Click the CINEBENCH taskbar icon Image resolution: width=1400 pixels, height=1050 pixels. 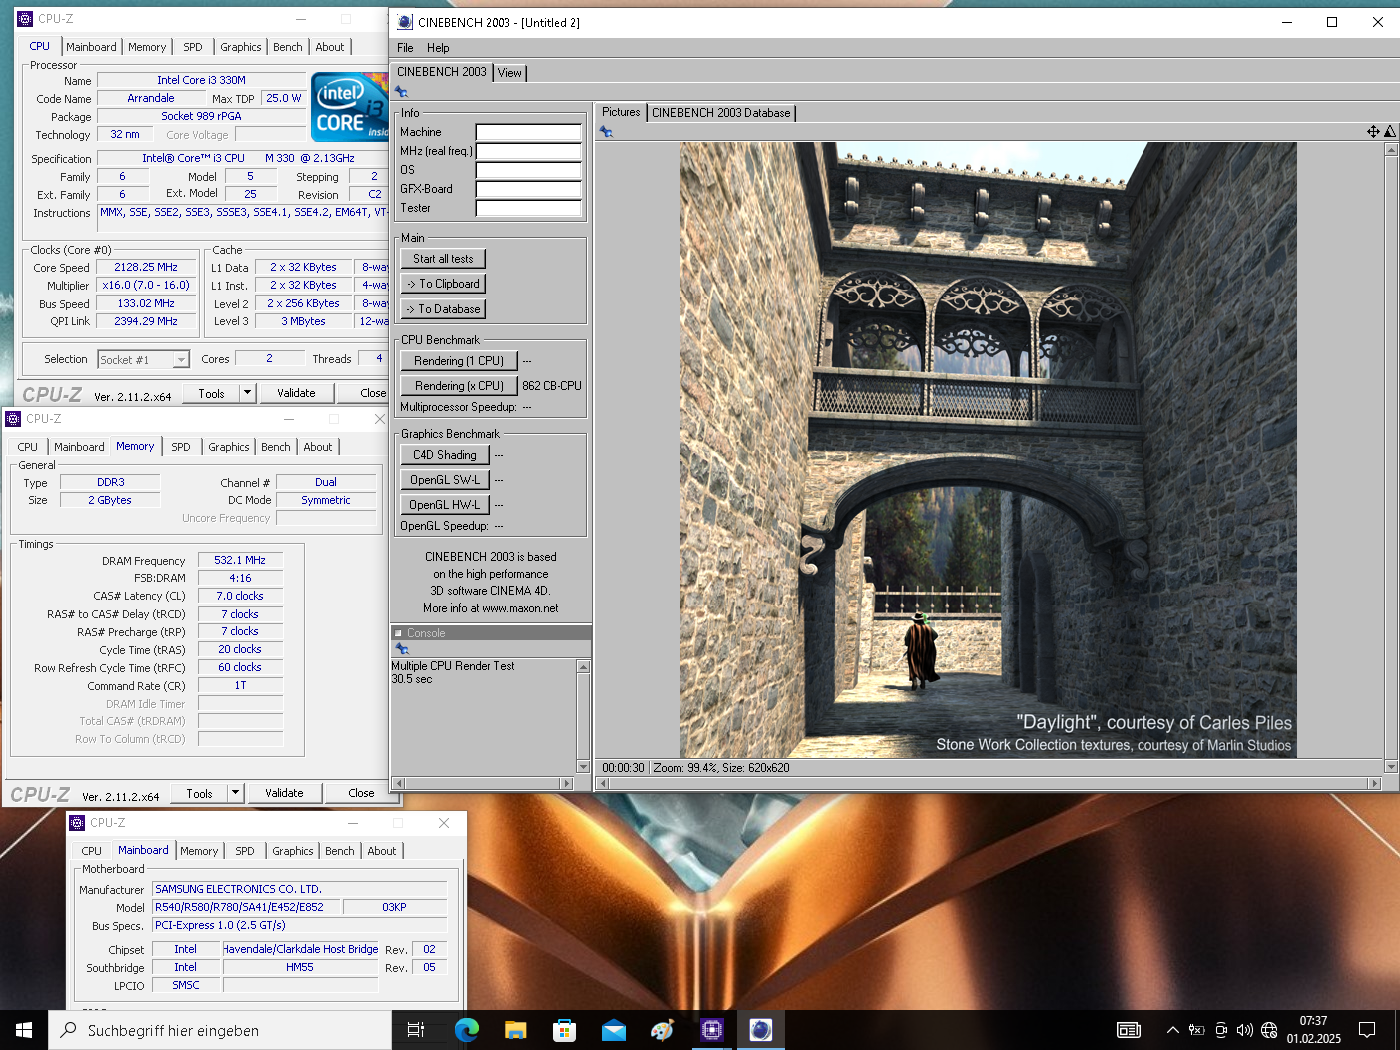pyautogui.click(x=761, y=1030)
